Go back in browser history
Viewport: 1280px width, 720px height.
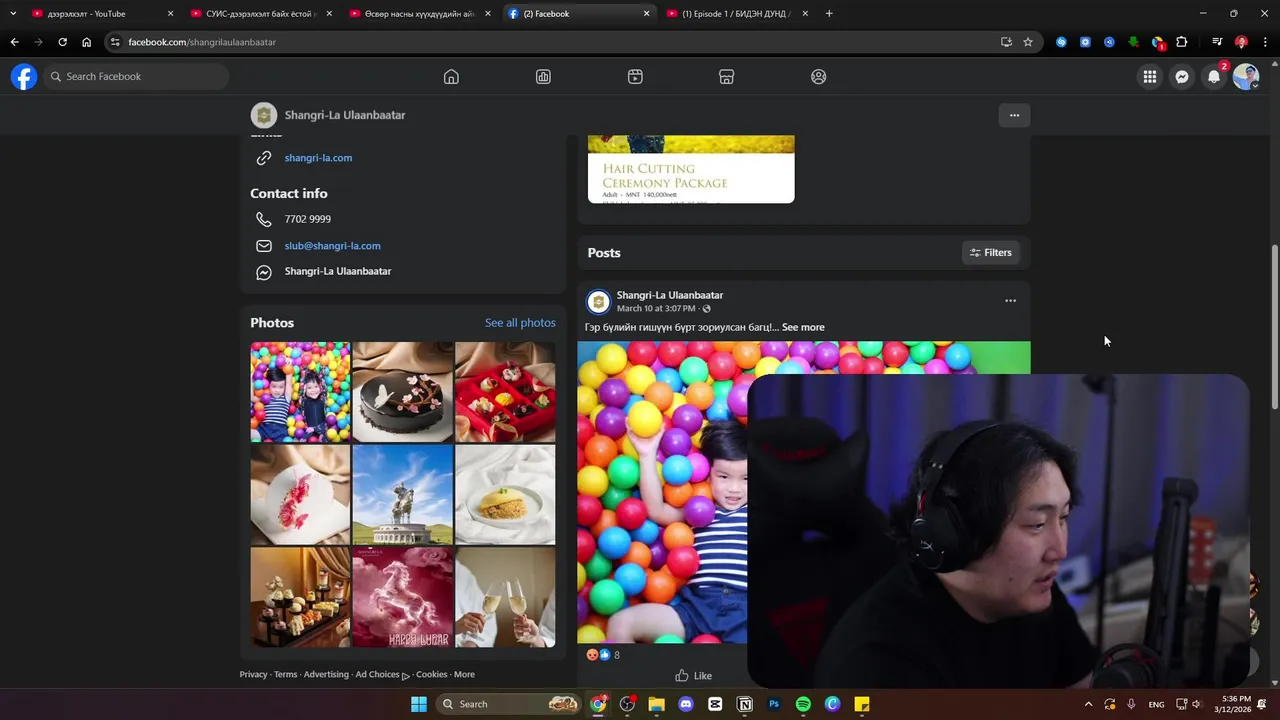pyautogui.click(x=14, y=42)
